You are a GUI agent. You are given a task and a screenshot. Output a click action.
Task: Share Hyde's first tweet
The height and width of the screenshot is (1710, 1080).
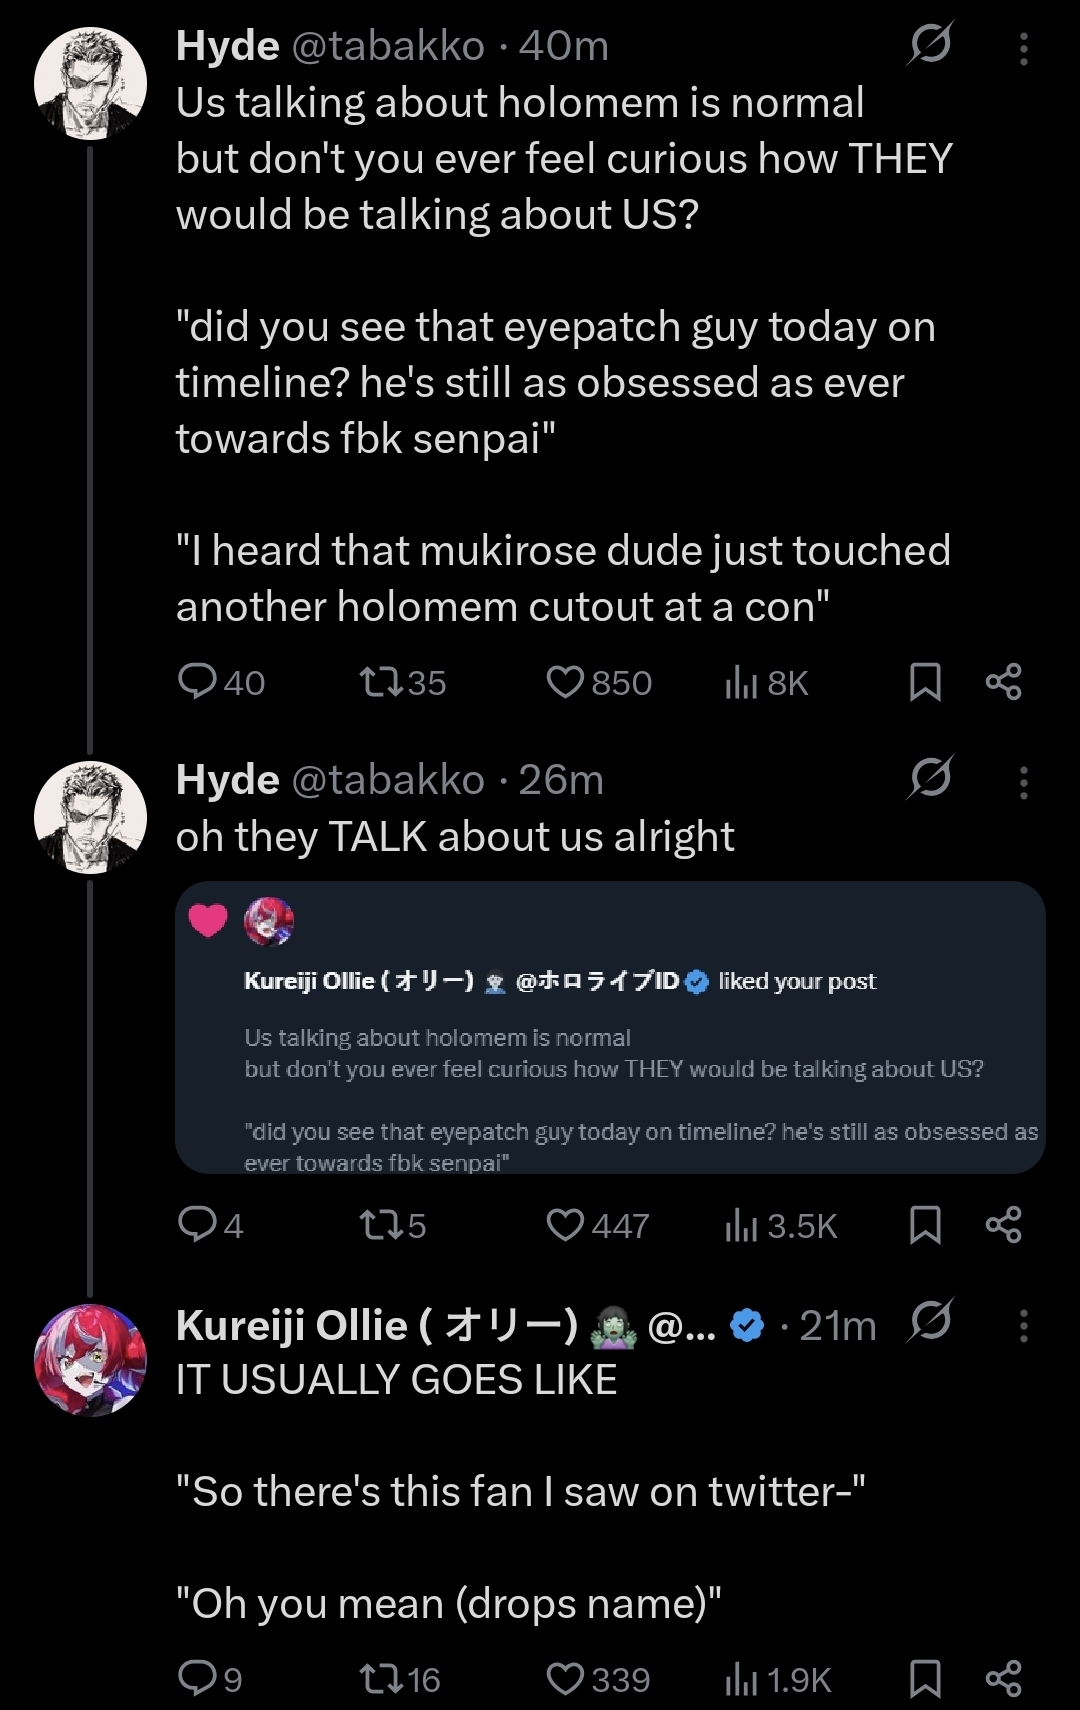[1003, 682]
